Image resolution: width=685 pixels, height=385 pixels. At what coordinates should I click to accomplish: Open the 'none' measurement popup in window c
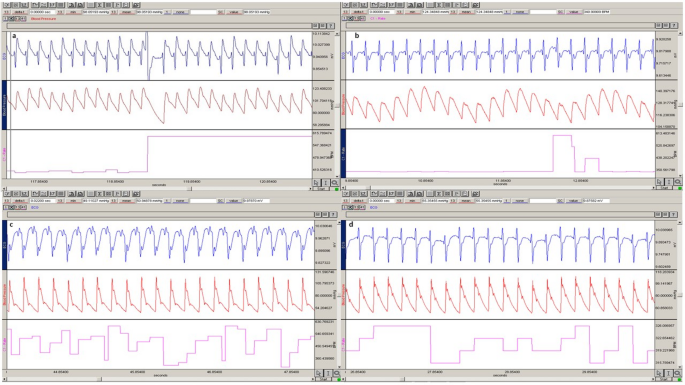pos(180,201)
